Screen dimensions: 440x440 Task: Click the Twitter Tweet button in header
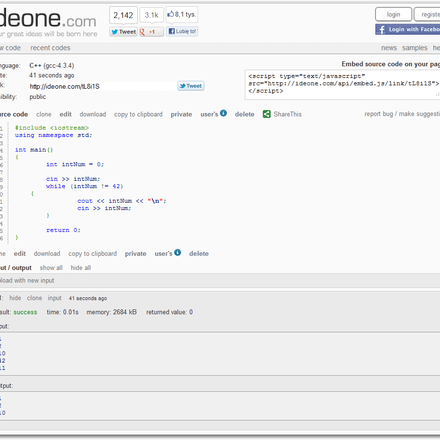pos(124,32)
